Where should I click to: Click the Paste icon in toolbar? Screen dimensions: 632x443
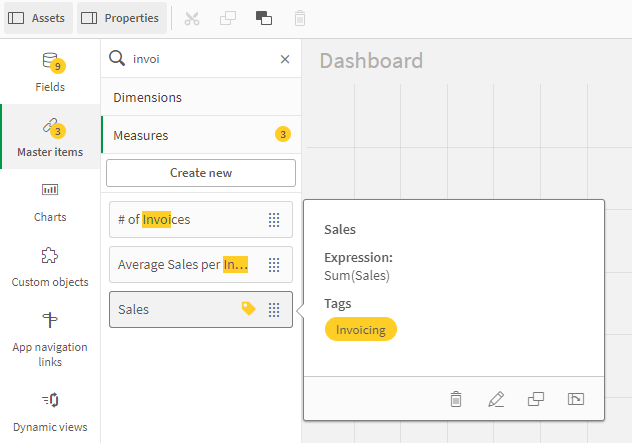pos(264,18)
